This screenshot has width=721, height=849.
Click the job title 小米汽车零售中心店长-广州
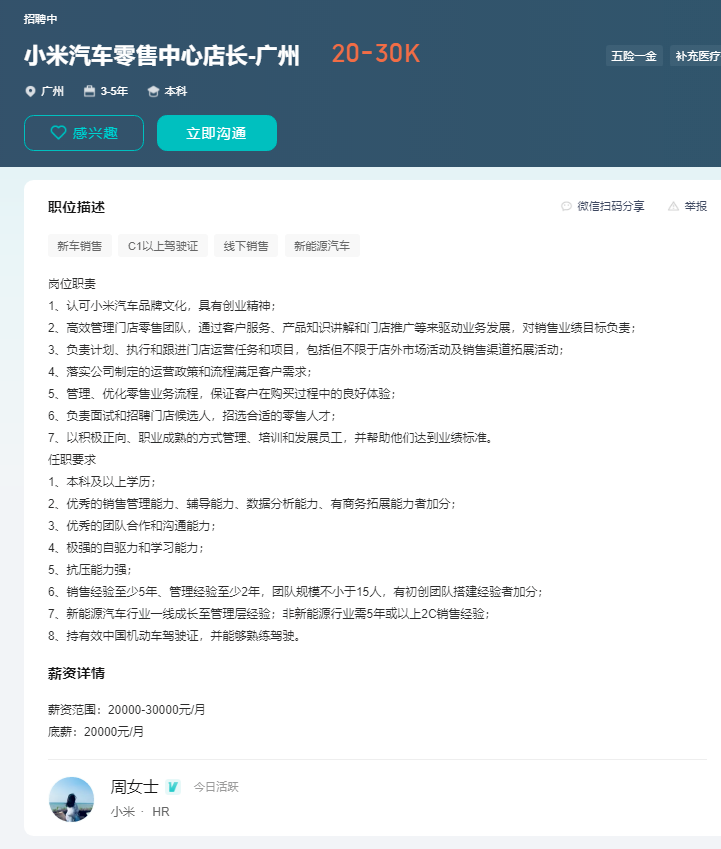tap(162, 56)
